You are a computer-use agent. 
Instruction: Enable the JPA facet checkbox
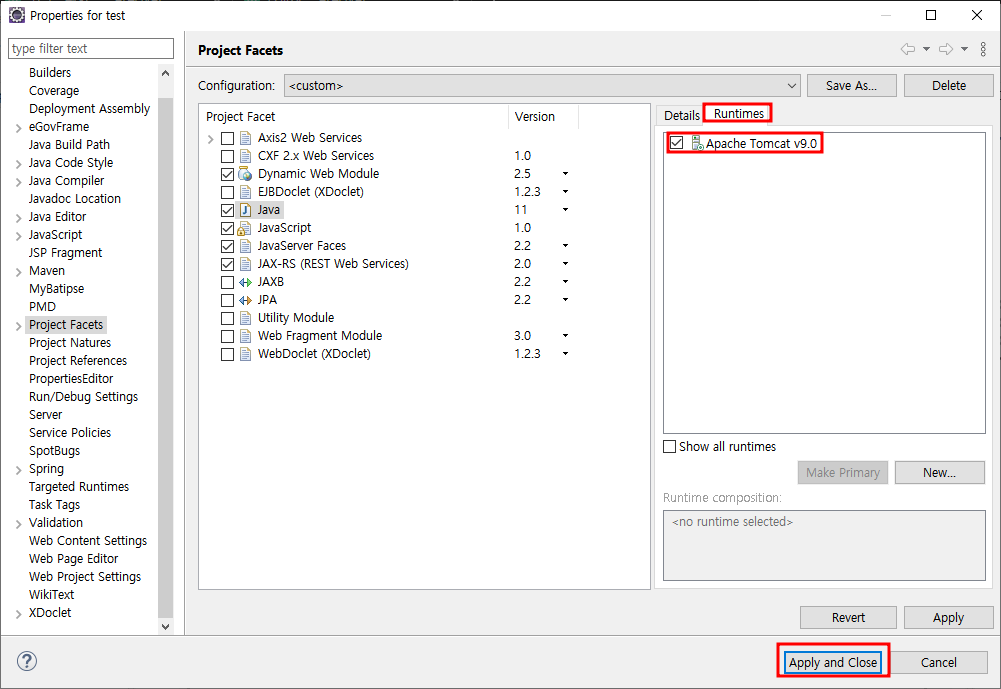coord(227,299)
